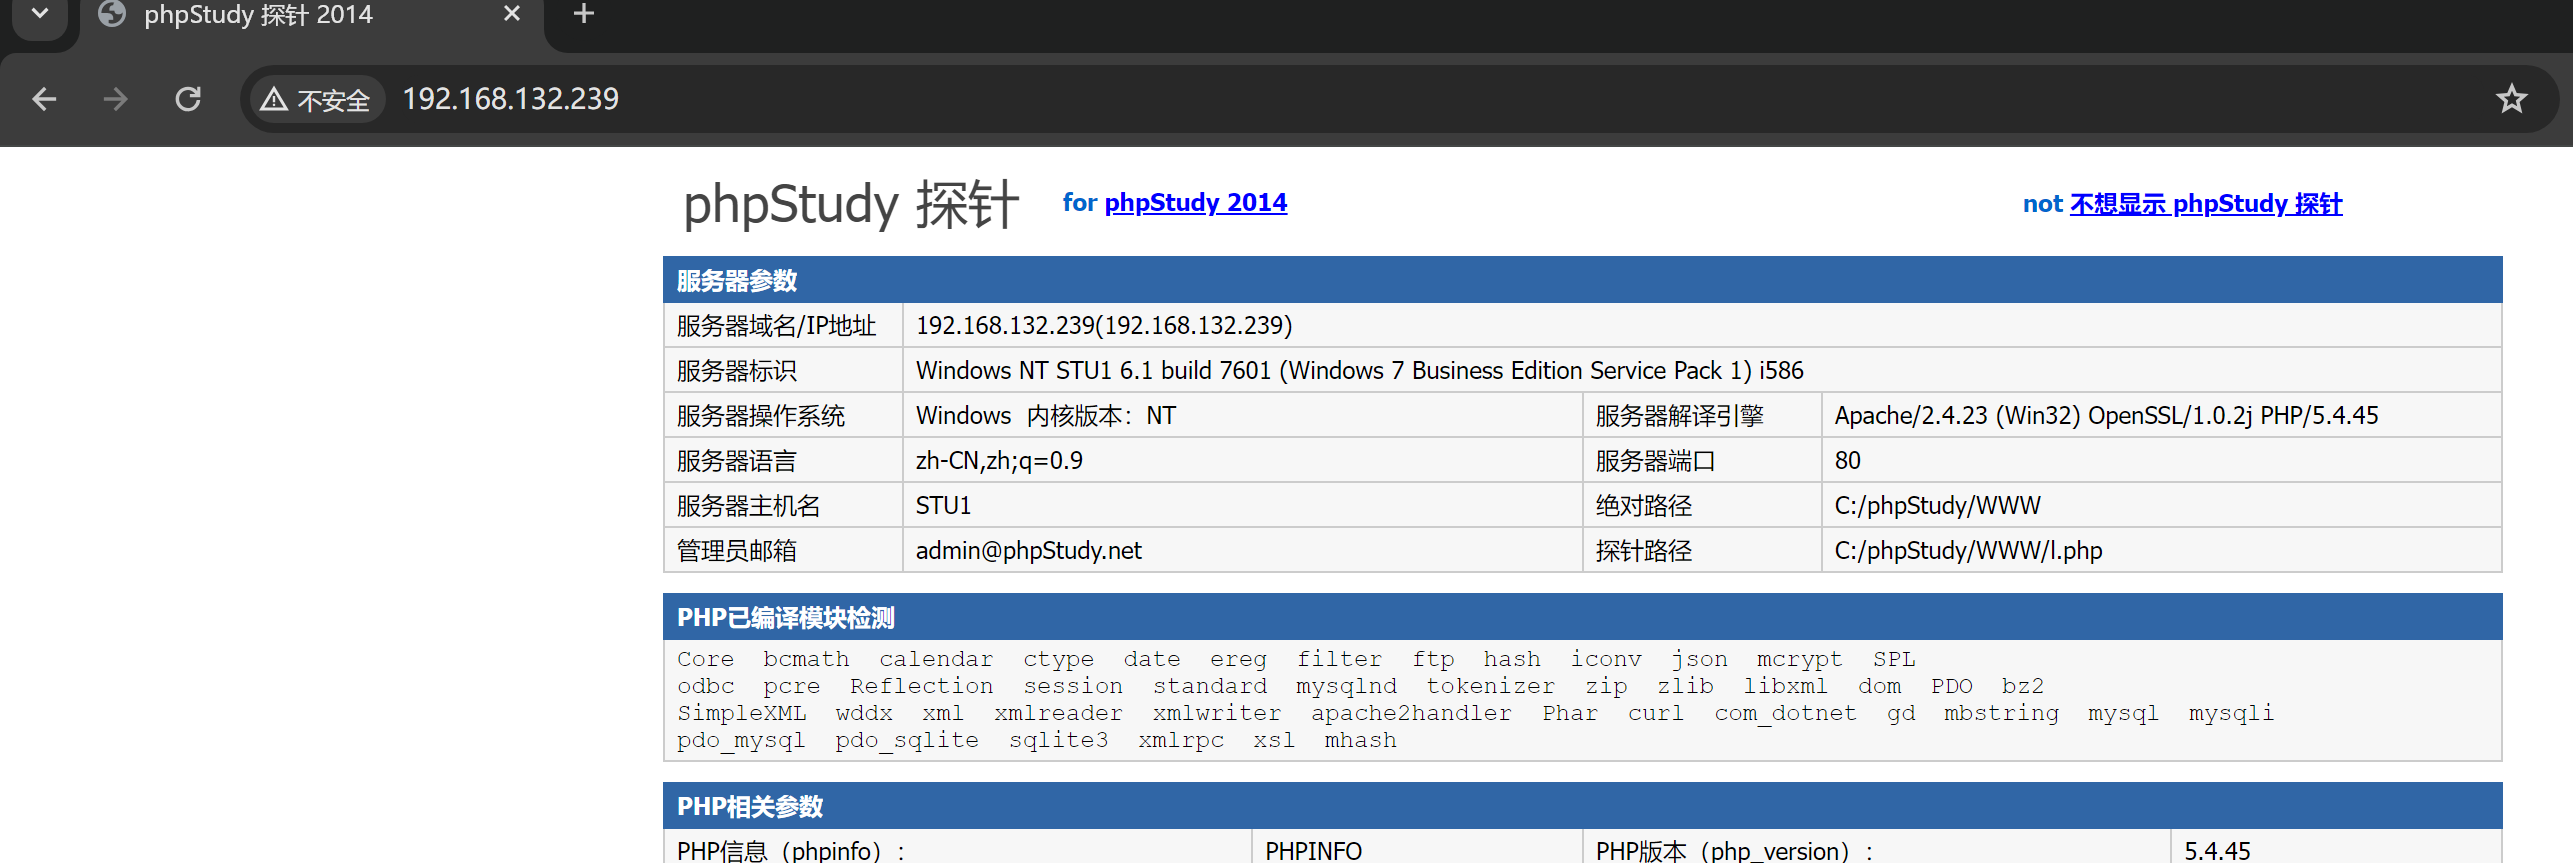Click the Apache/2.4.23 (Win32) OpenSSL engine value
Viewport: 2573px width, 863px height.
pos(2106,416)
